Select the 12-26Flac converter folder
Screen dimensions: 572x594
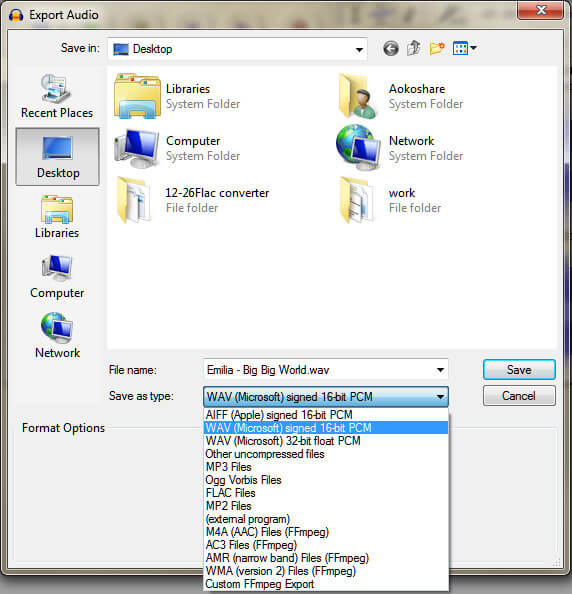pos(192,200)
